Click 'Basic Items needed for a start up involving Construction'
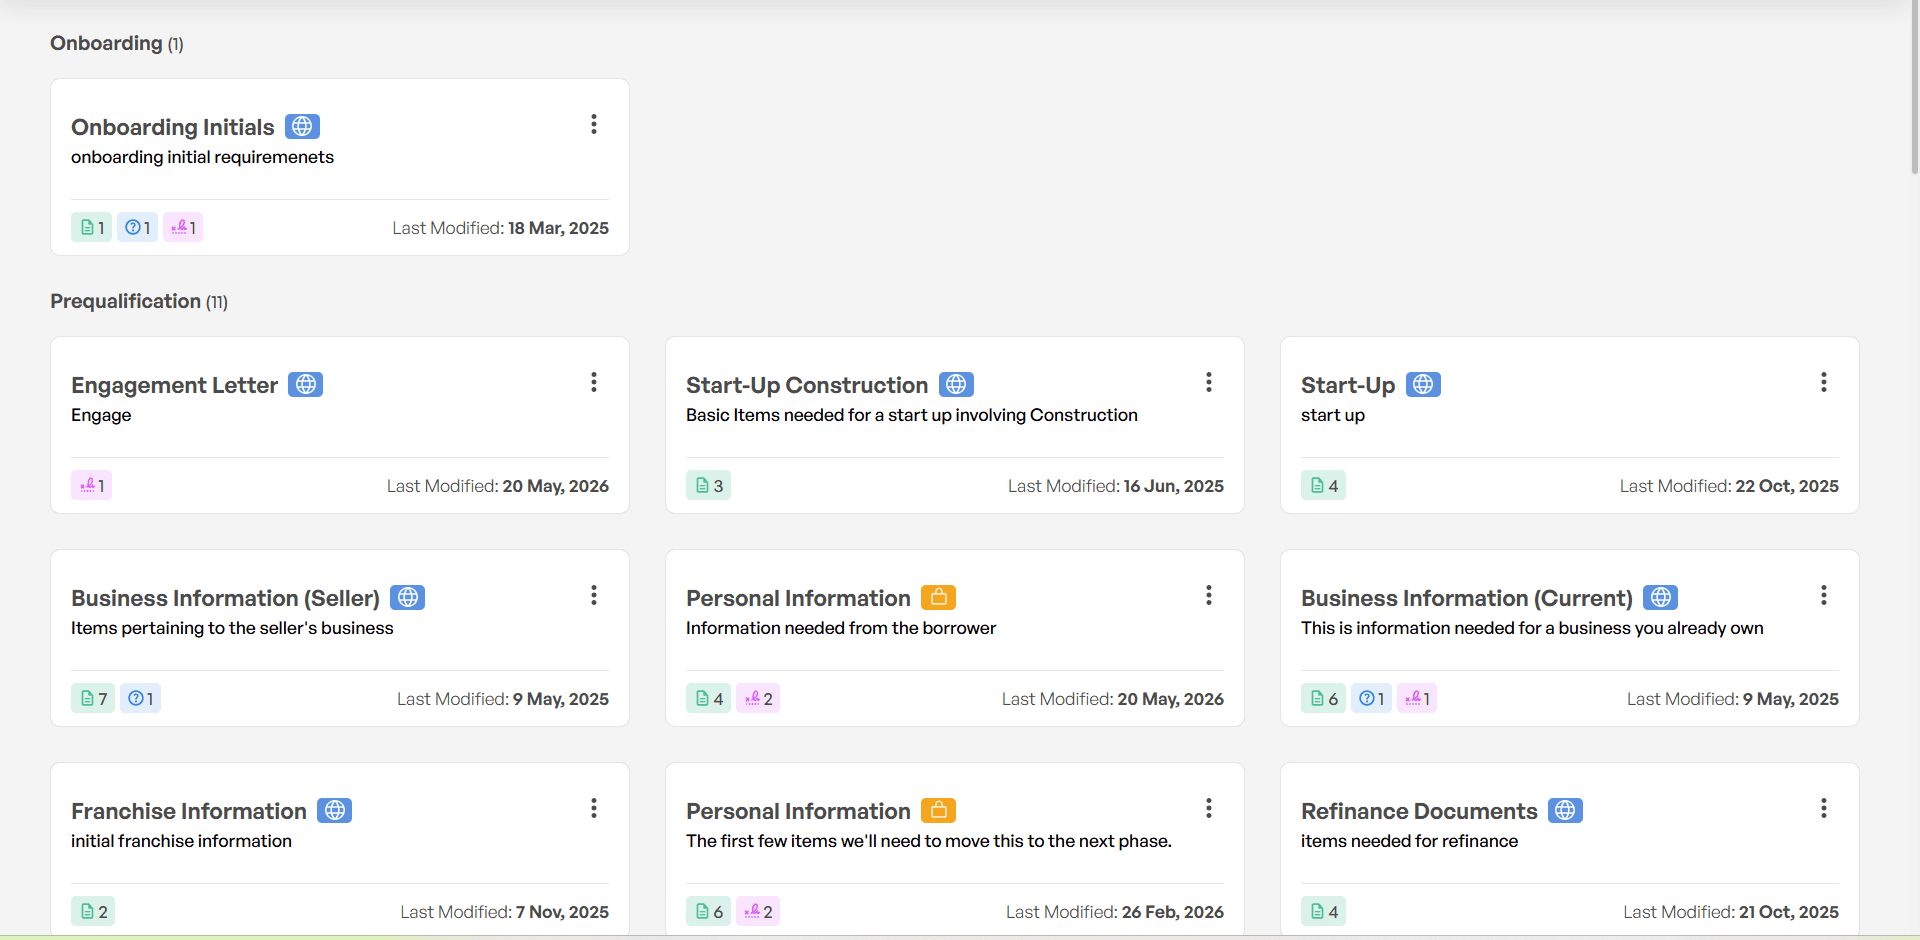Image resolution: width=1920 pixels, height=940 pixels. tap(912, 415)
